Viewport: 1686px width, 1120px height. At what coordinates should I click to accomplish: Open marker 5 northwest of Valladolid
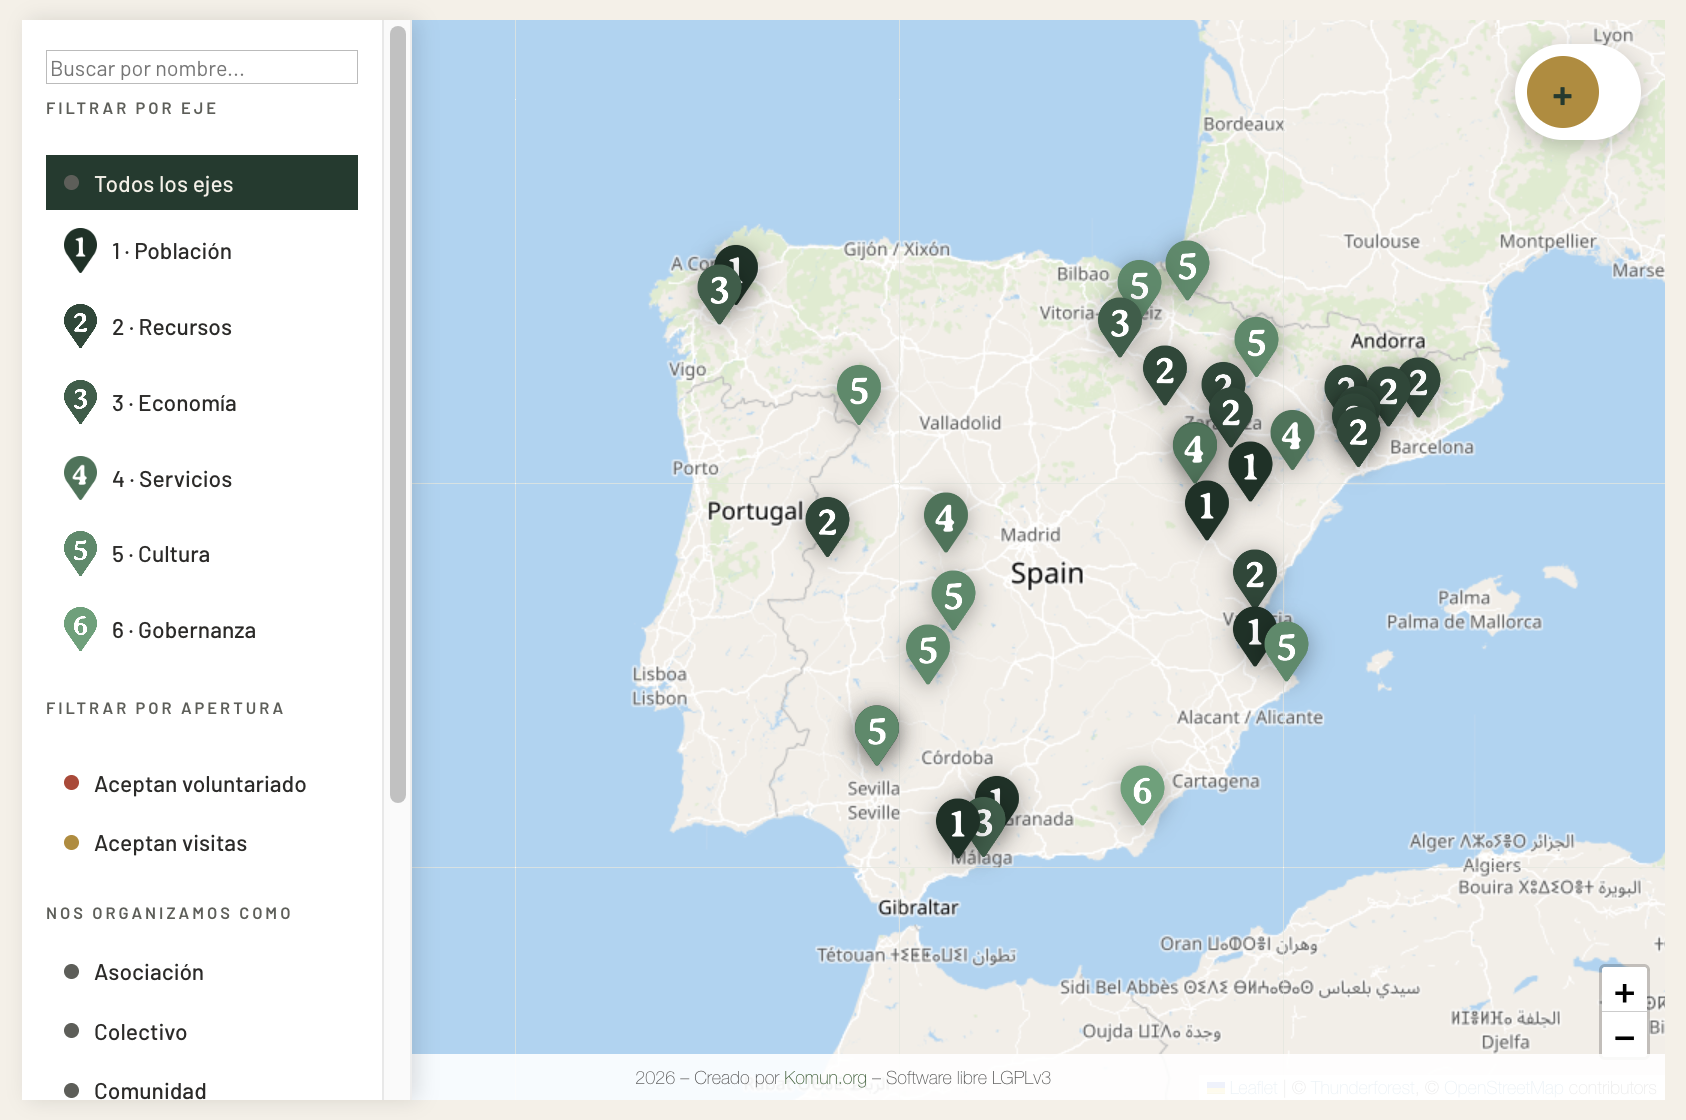point(859,394)
